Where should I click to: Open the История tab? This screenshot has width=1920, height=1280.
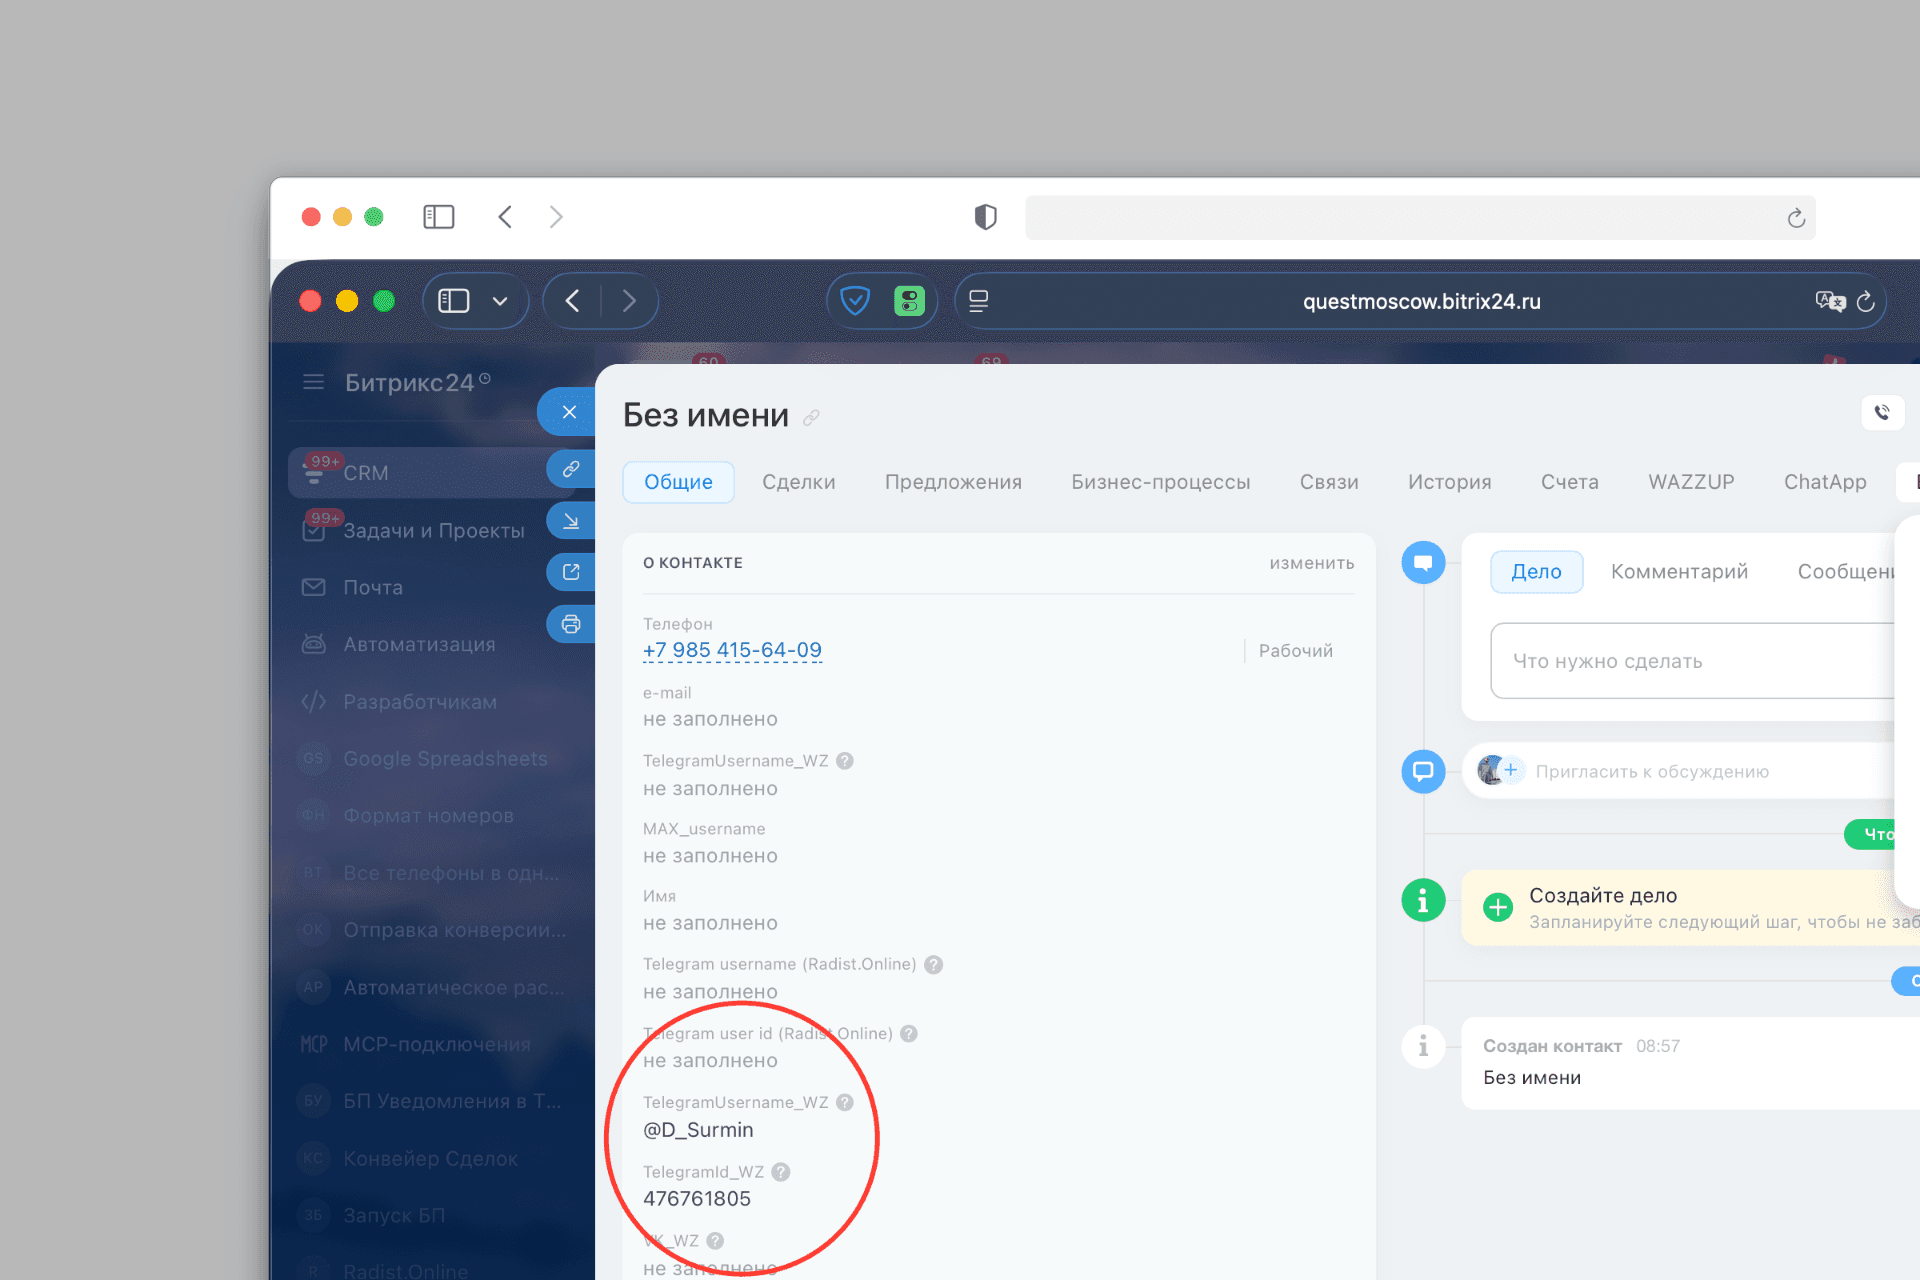coord(1448,481)
